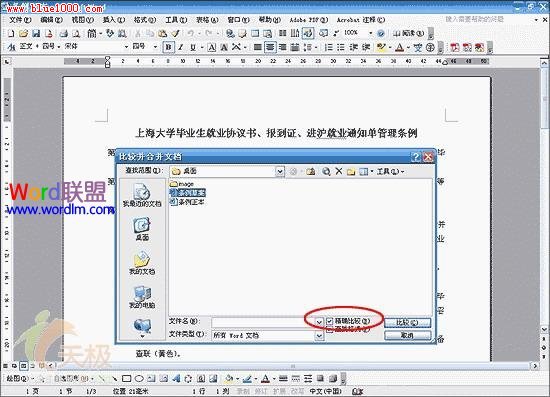Select My Documents in dialog sidebar
The width and height of the screenshot is (550, 397).
pyautogui.click(x=142, y=263)
